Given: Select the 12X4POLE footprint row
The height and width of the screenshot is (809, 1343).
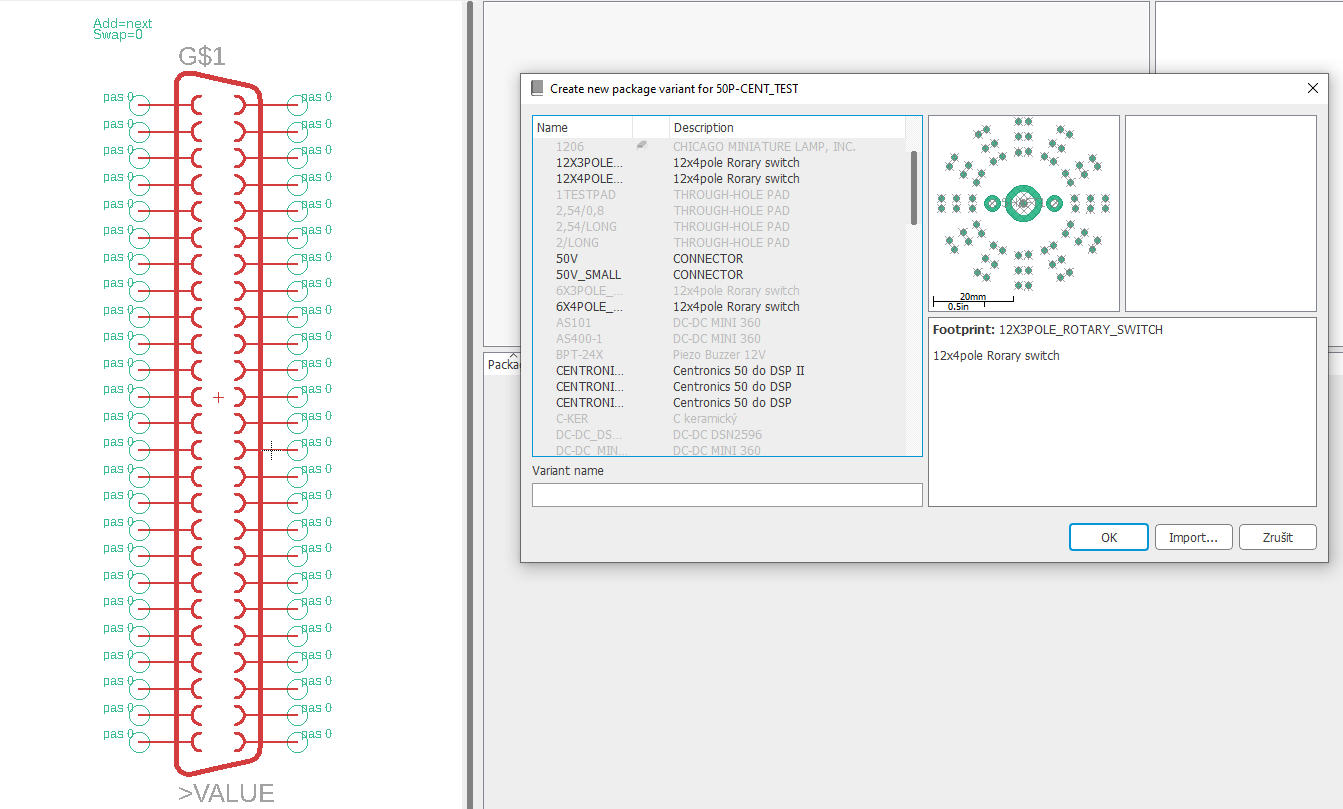Looking at the screenshot, I should click(590, 179).
